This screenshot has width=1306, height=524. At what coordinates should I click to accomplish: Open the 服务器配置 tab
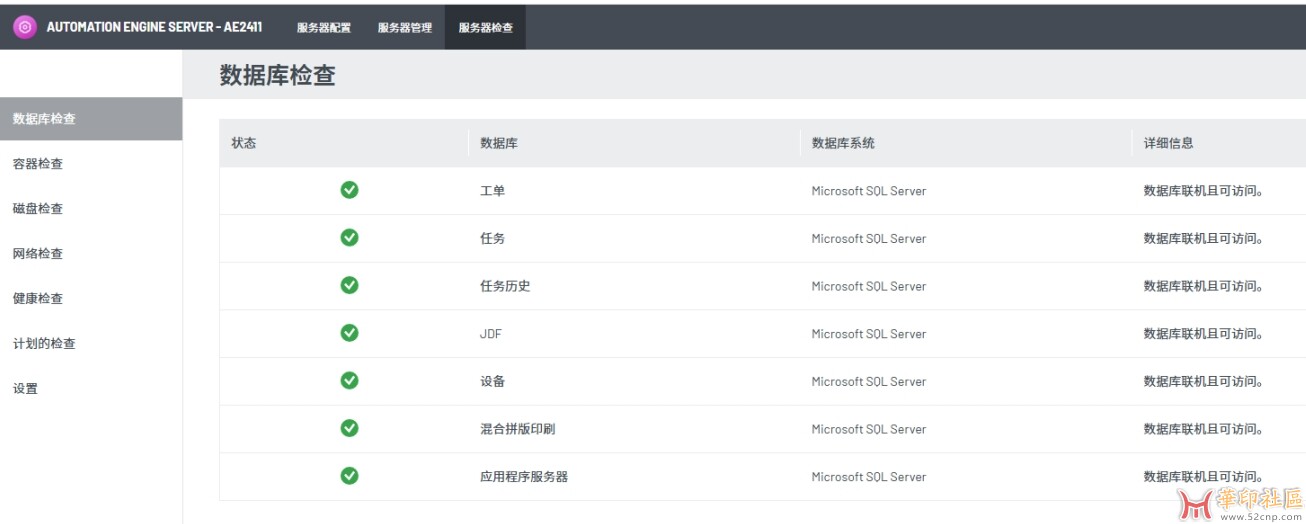(324, 28)
